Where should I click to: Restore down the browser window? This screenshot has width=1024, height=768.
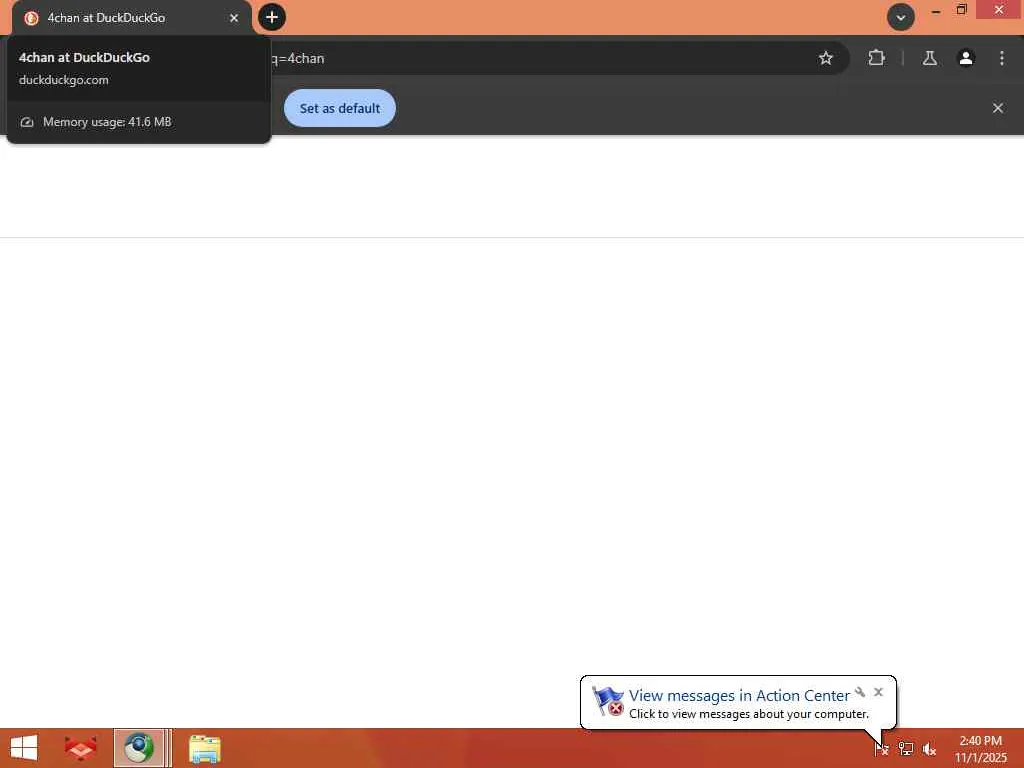(x=961, y=10)
